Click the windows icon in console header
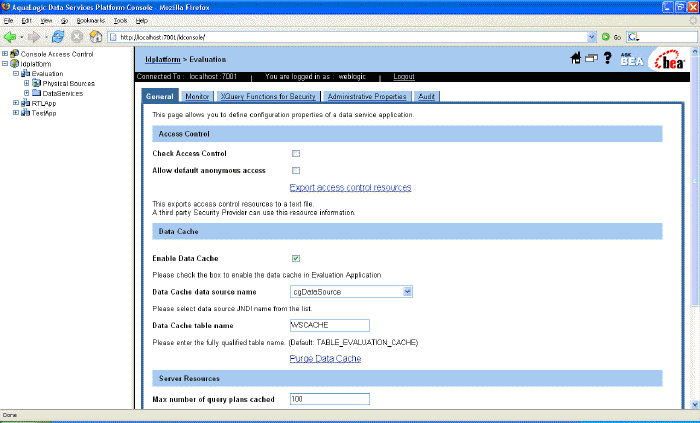700x423 pixels. tap(591, 58)
